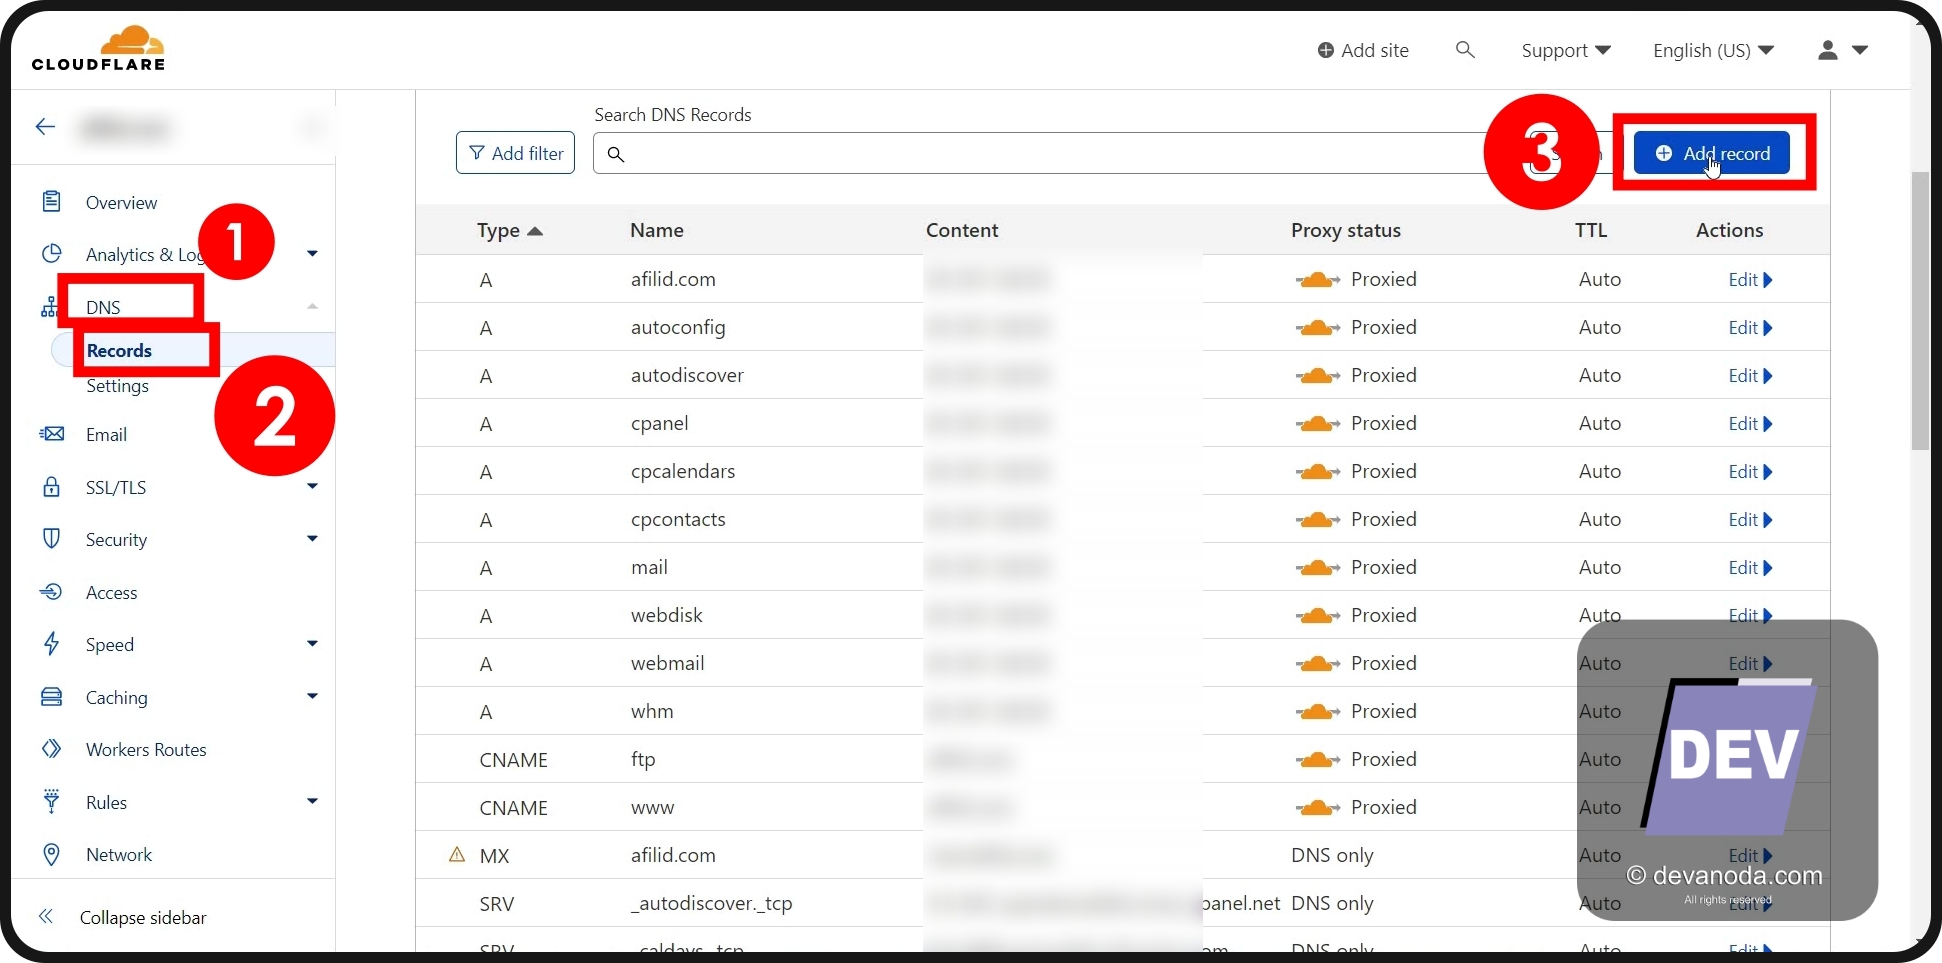This screenshot has height=963, width=1942.
Task: Edit the afilid.com A record
Action: click(x=1750, y=280)
